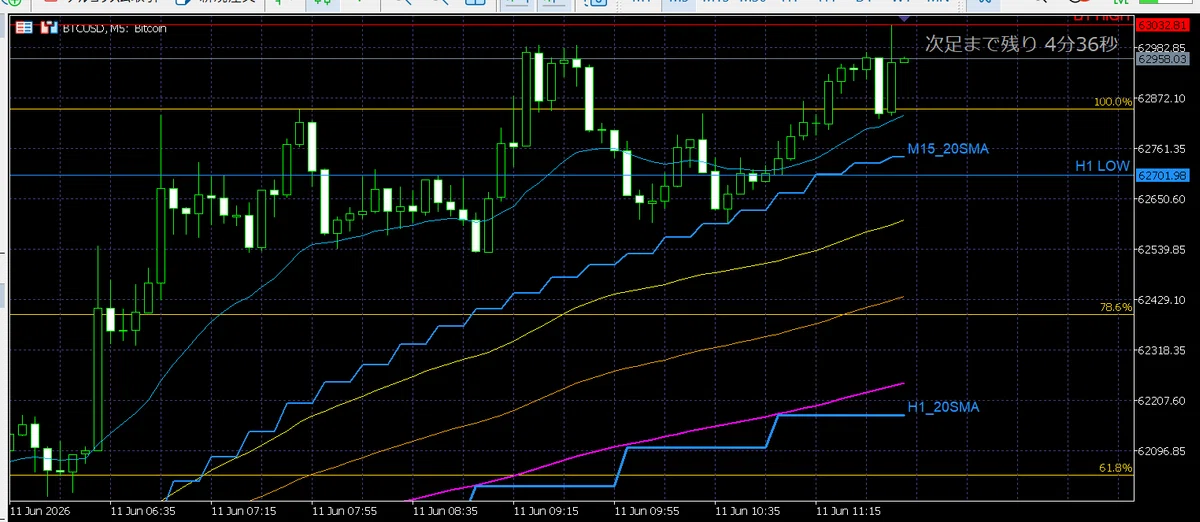This screenshot has width=1200, height=522.
Task: Click time axis label 11 Jun 07:55
Action: coord(342,510)
